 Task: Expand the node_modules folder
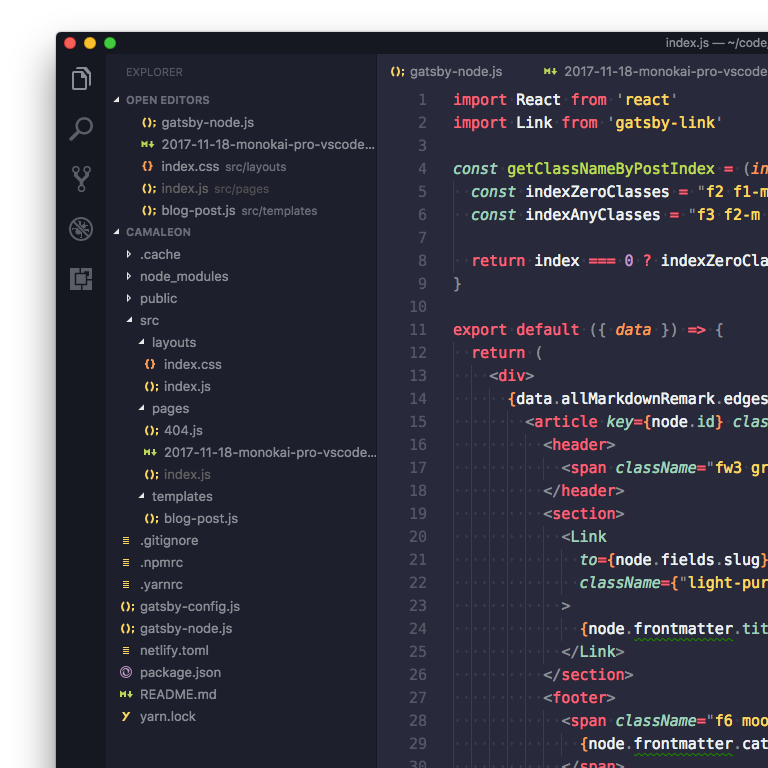pos(129,276)
